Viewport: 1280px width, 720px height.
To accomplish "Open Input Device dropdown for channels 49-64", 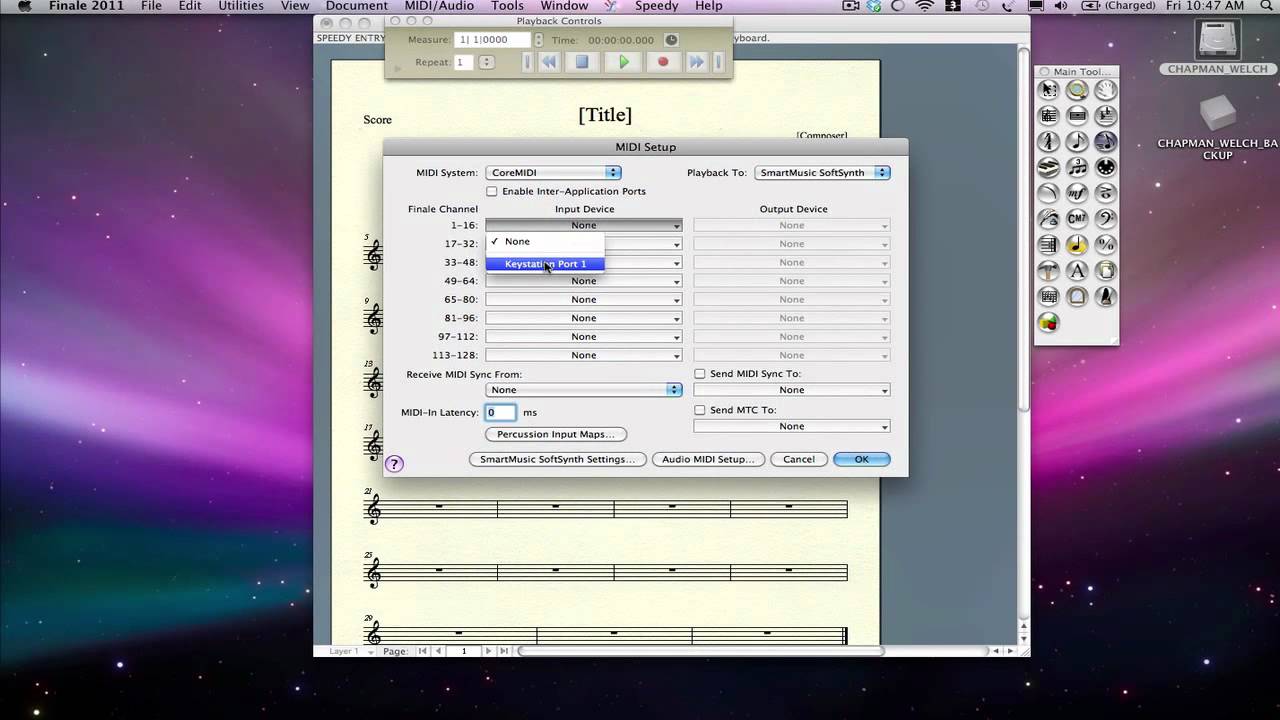I will pyautogui.click(x=584, y=281).
